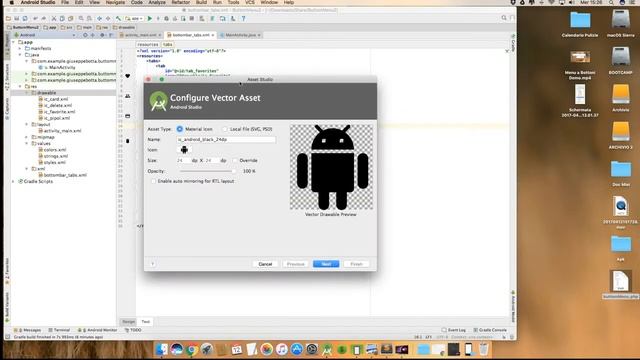The image size is (640, 360).
Task: Switch to Design editor tab at bottom
Action: coord(129,322)
